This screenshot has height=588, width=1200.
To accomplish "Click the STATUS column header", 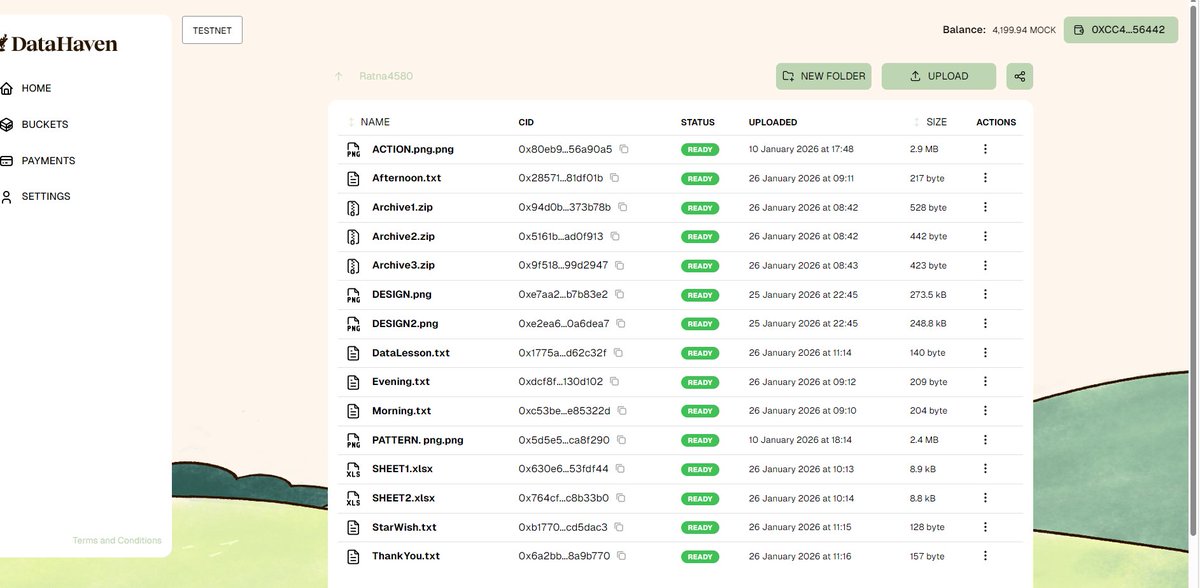I will [698, 122].
